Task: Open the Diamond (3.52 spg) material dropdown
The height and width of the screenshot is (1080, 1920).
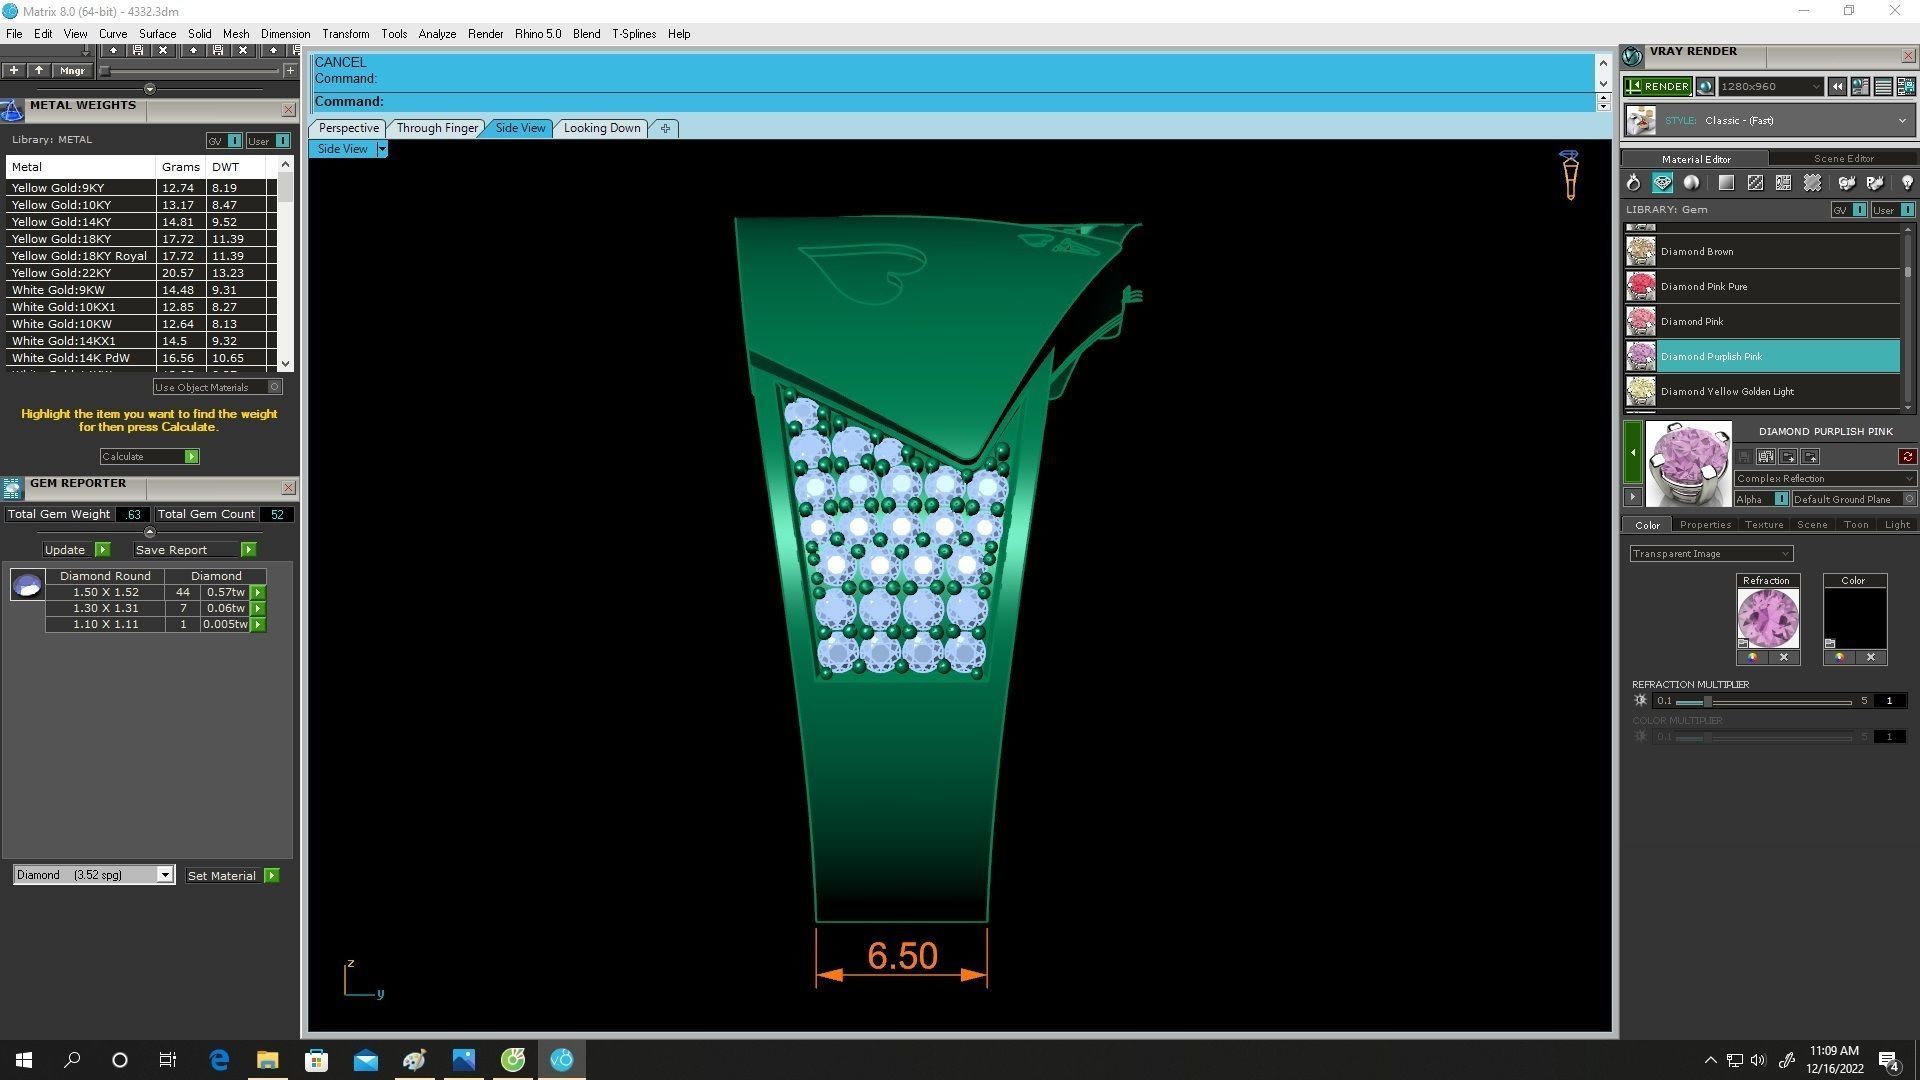Action: coord(165,875)
